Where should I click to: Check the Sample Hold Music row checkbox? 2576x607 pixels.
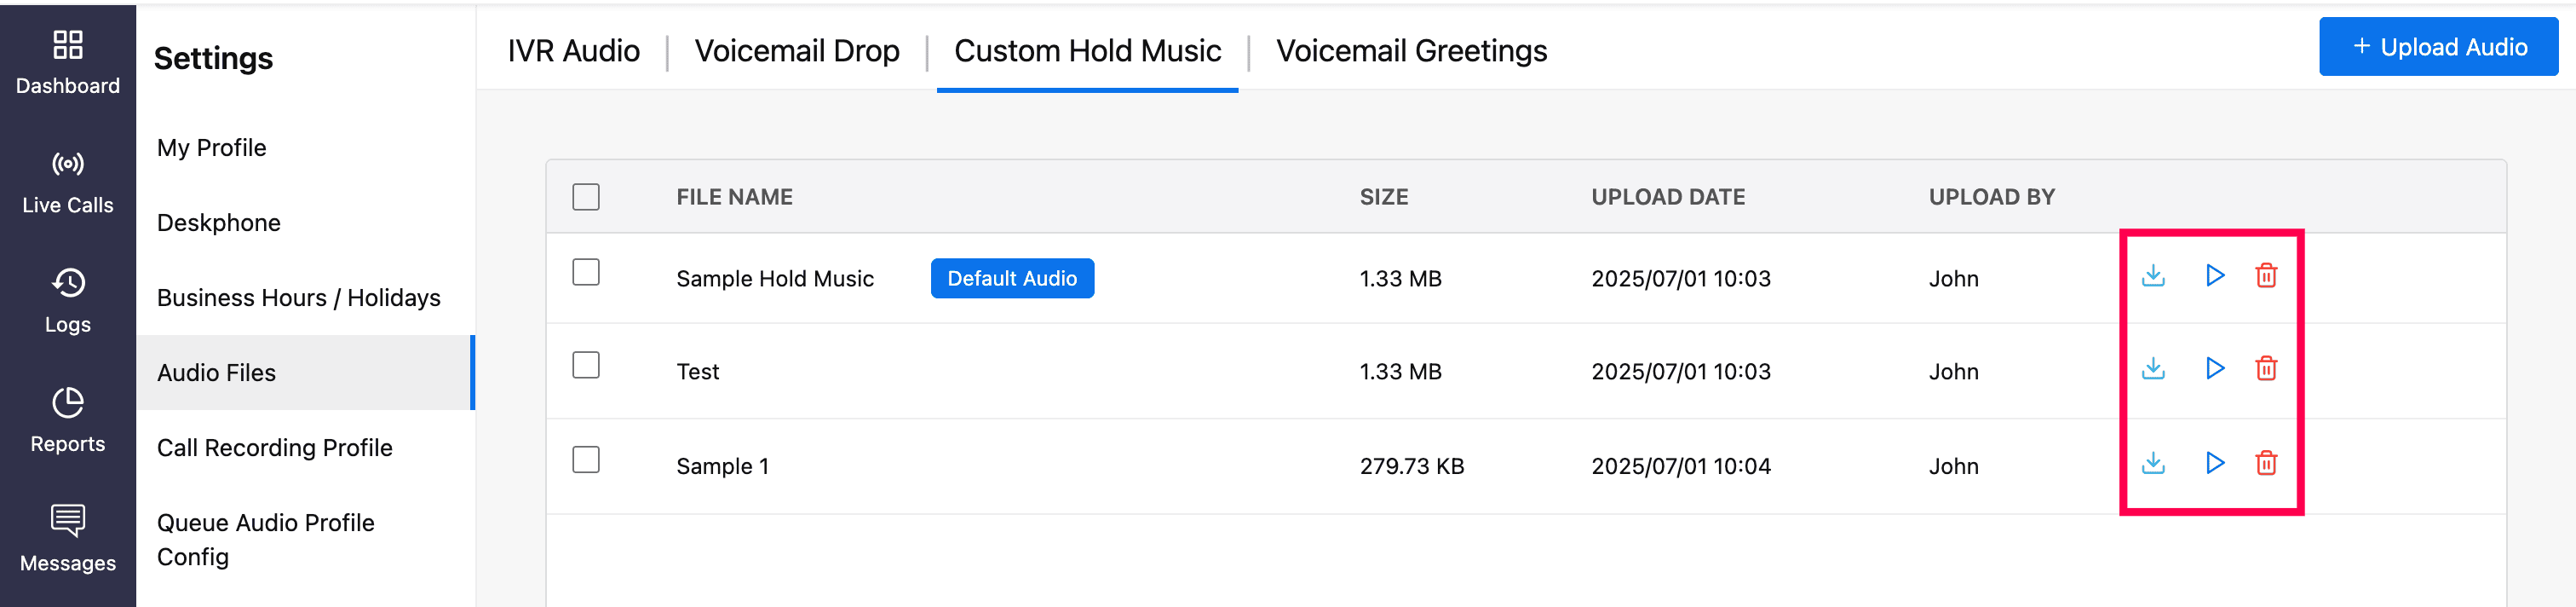coord(586,272)
